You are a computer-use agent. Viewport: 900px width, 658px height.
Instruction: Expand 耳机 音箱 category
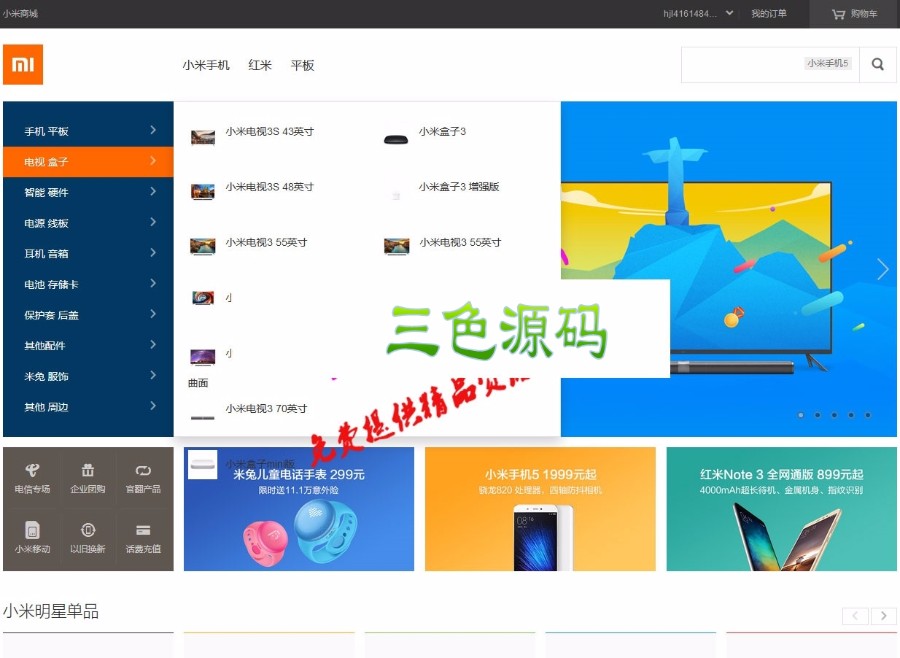(88, 253)
